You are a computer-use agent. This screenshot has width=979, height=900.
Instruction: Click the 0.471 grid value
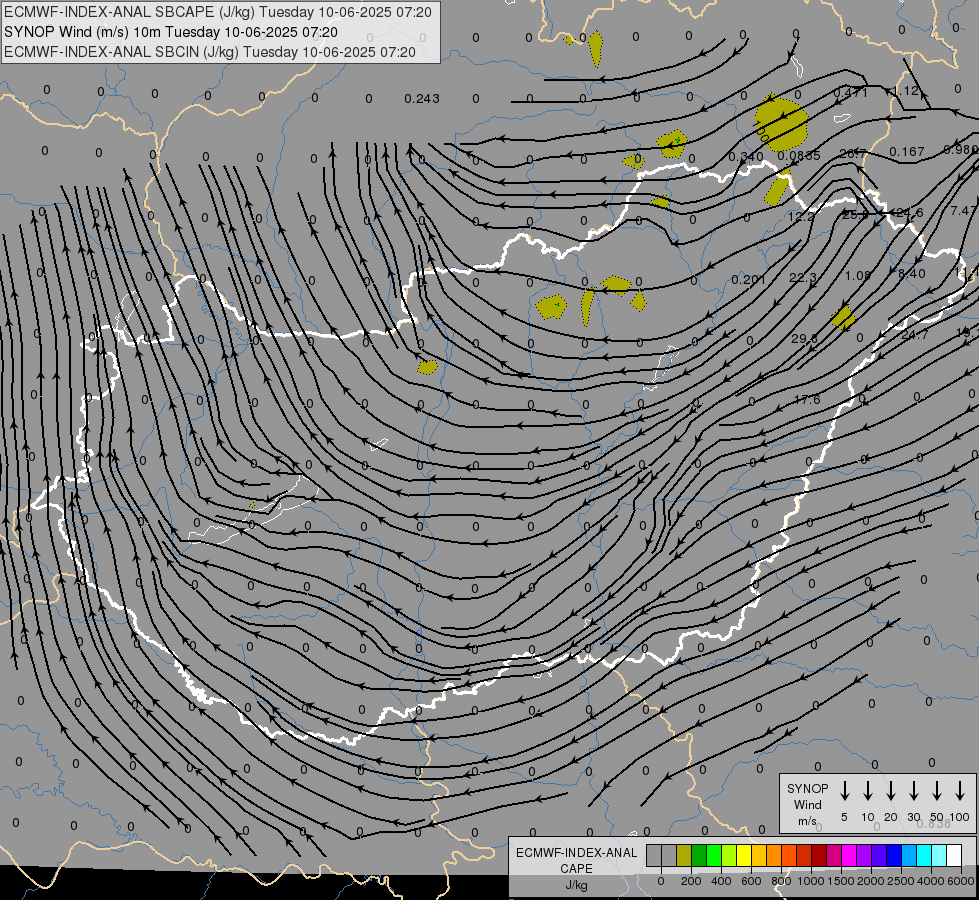click(x=850, y=92)
